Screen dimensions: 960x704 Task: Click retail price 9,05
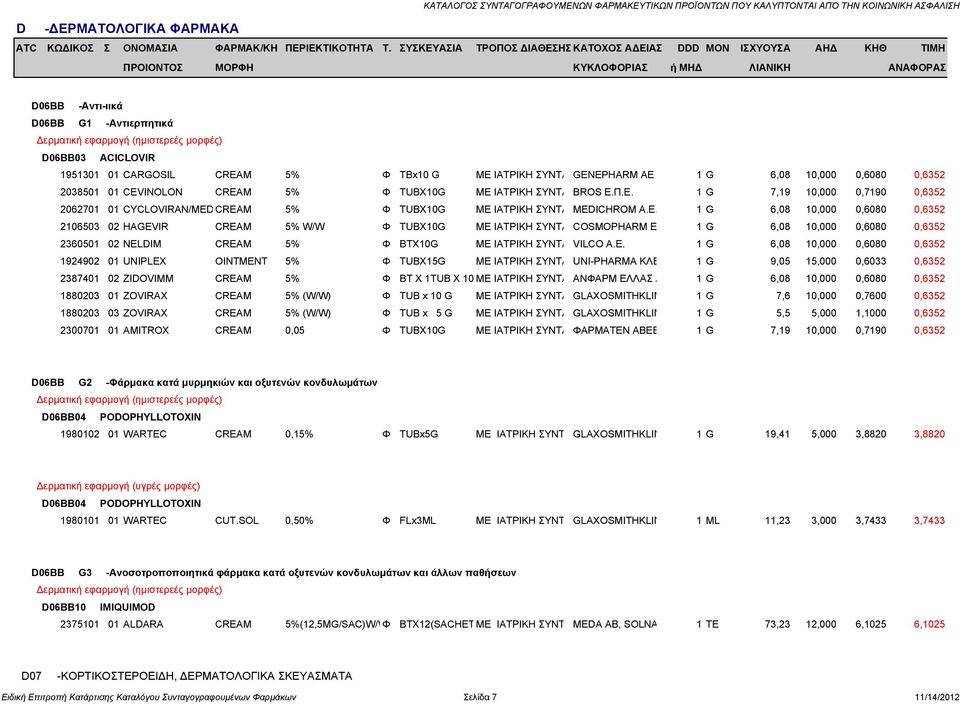click(x=780, y=261)
